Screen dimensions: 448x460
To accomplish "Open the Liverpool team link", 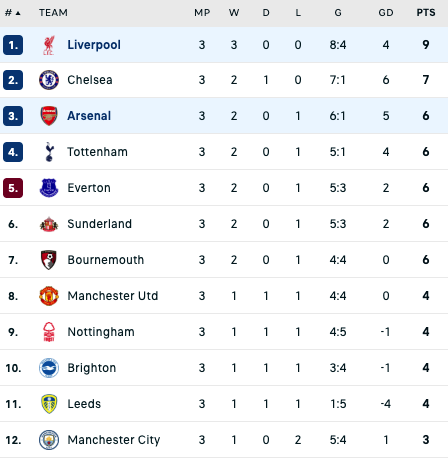I will [x=94, y=45].
